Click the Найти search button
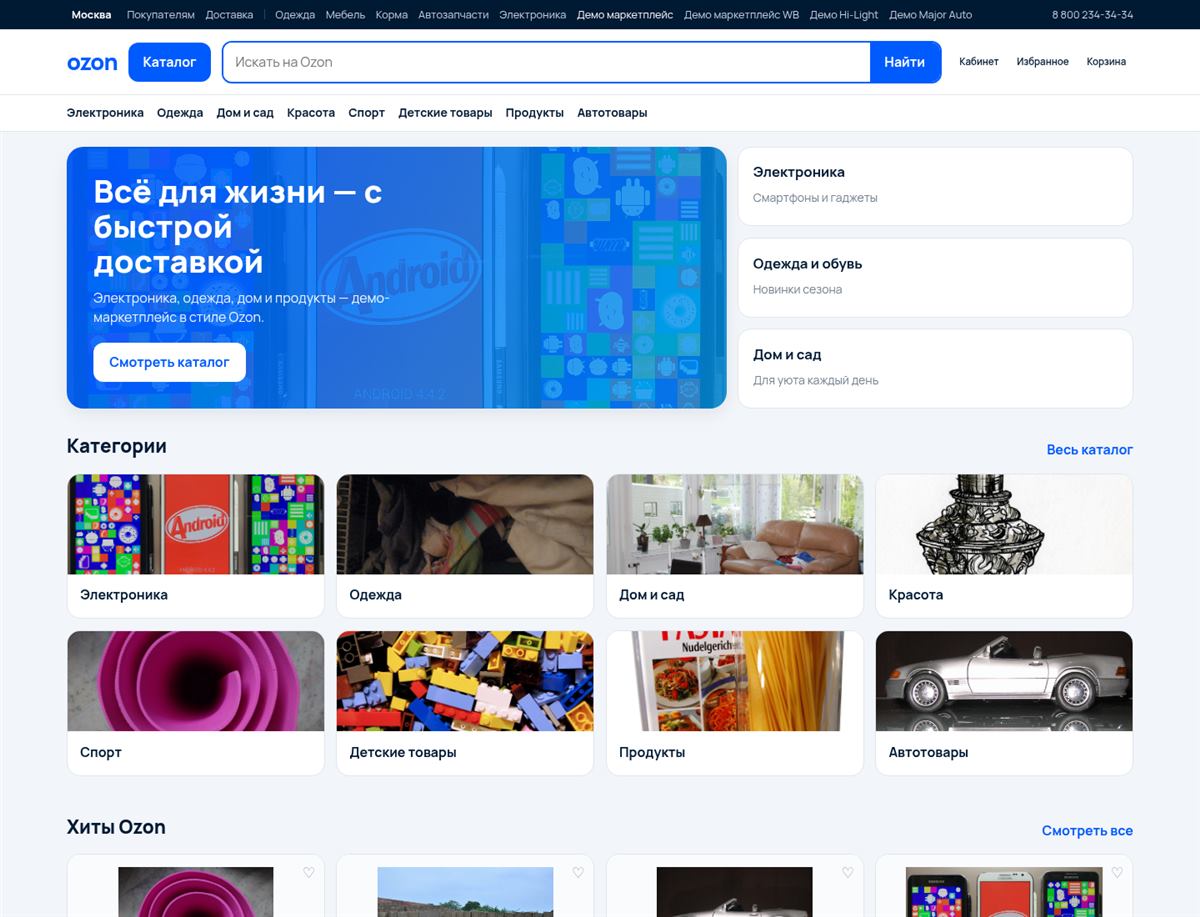The width and height of the screenshot is (1200, 917). [x=904, y=62]
